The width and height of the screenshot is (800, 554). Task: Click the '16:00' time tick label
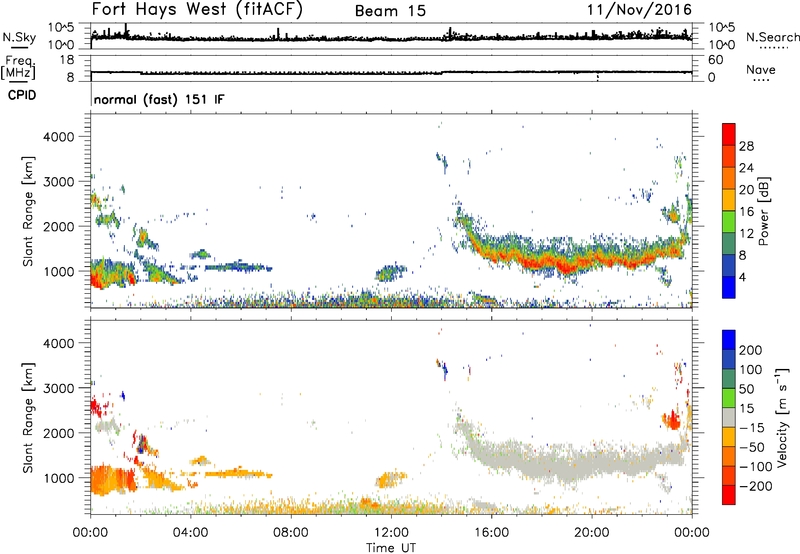491,533
